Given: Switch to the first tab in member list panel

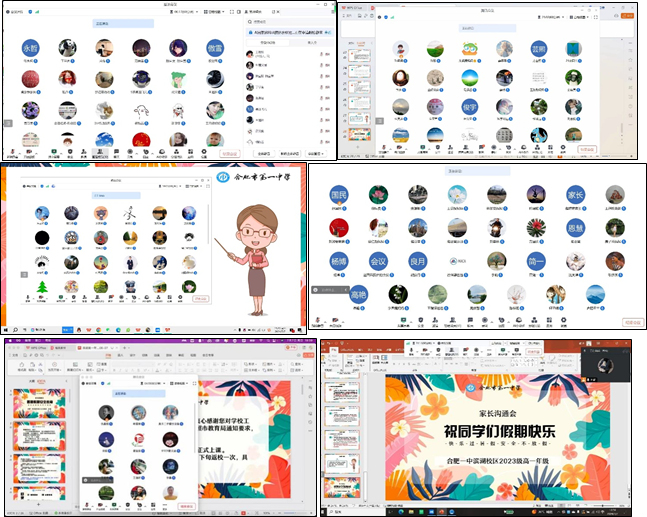Looking at the screenshot, I should pyautogui.click(x=268, y=42).
